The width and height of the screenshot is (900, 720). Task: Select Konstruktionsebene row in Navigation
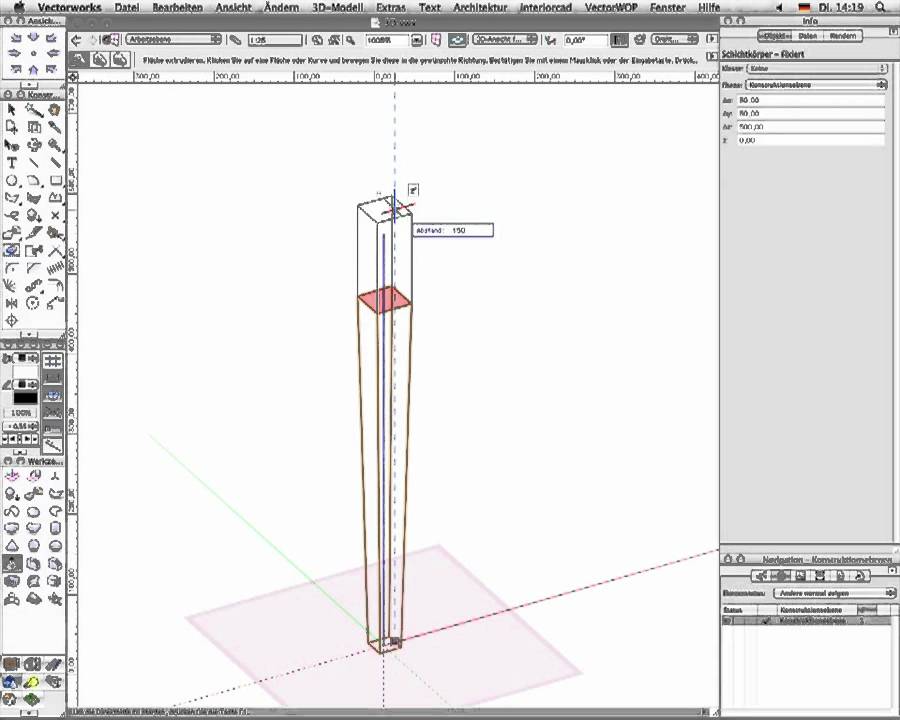click(808, 621)
